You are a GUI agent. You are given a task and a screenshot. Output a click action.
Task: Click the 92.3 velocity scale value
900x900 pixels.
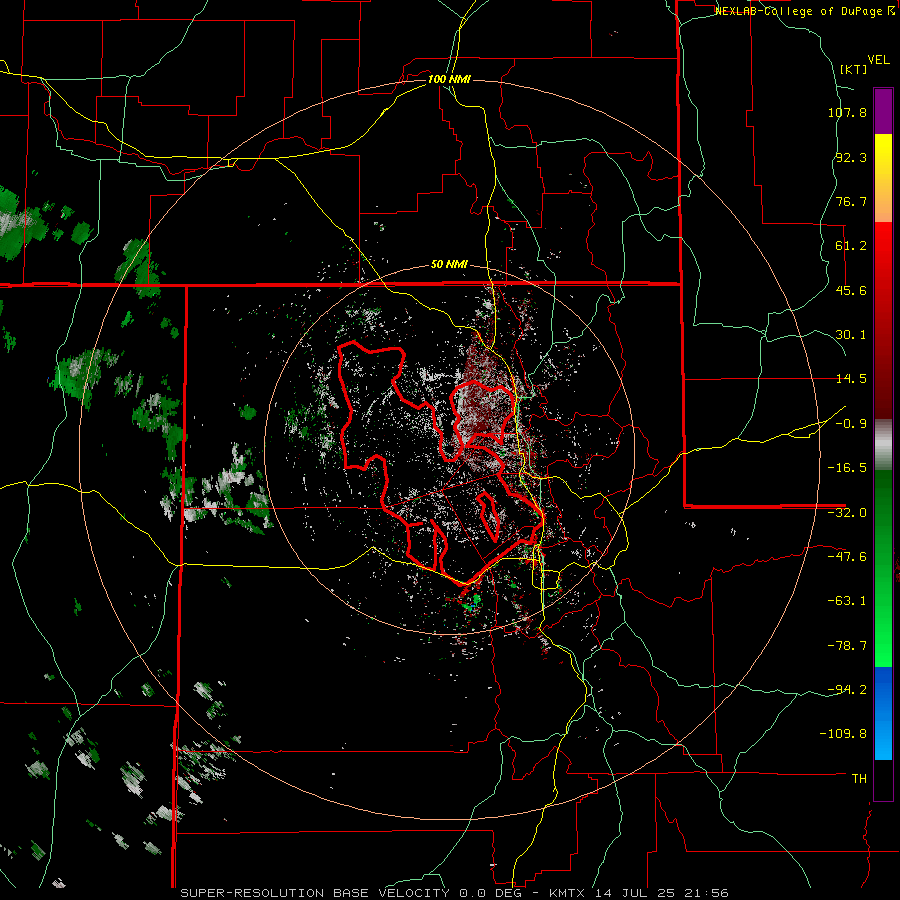click(x=851, y=157)
